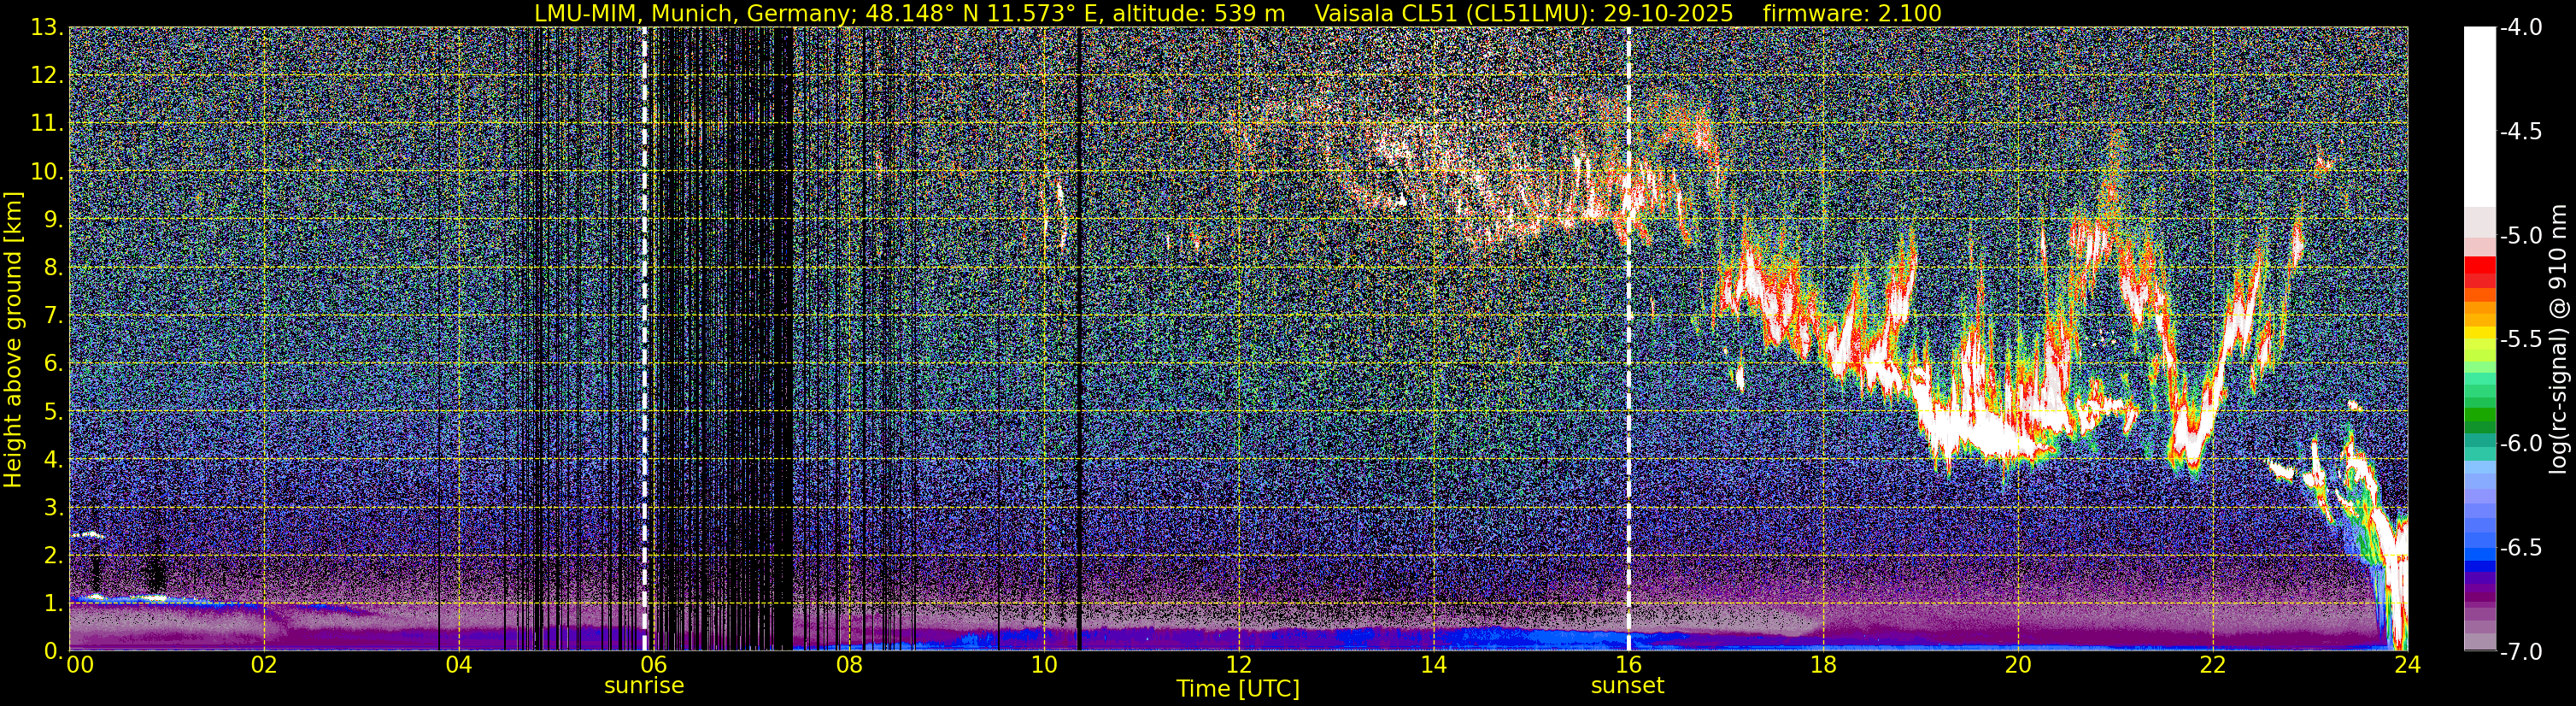Click the station location text in the title
This screenshot has height=706, width=2576.
[x=909, y=13]
